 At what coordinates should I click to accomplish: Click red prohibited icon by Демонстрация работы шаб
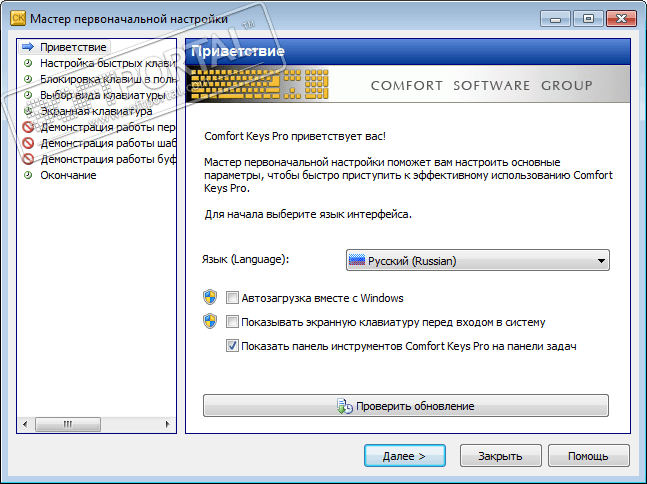click(x=28, y=143)
